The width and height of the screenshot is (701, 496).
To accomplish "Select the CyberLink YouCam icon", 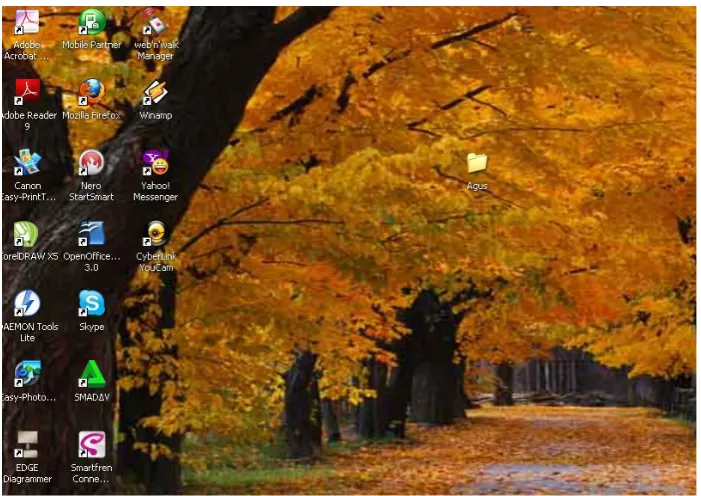I will click(156, 233).
